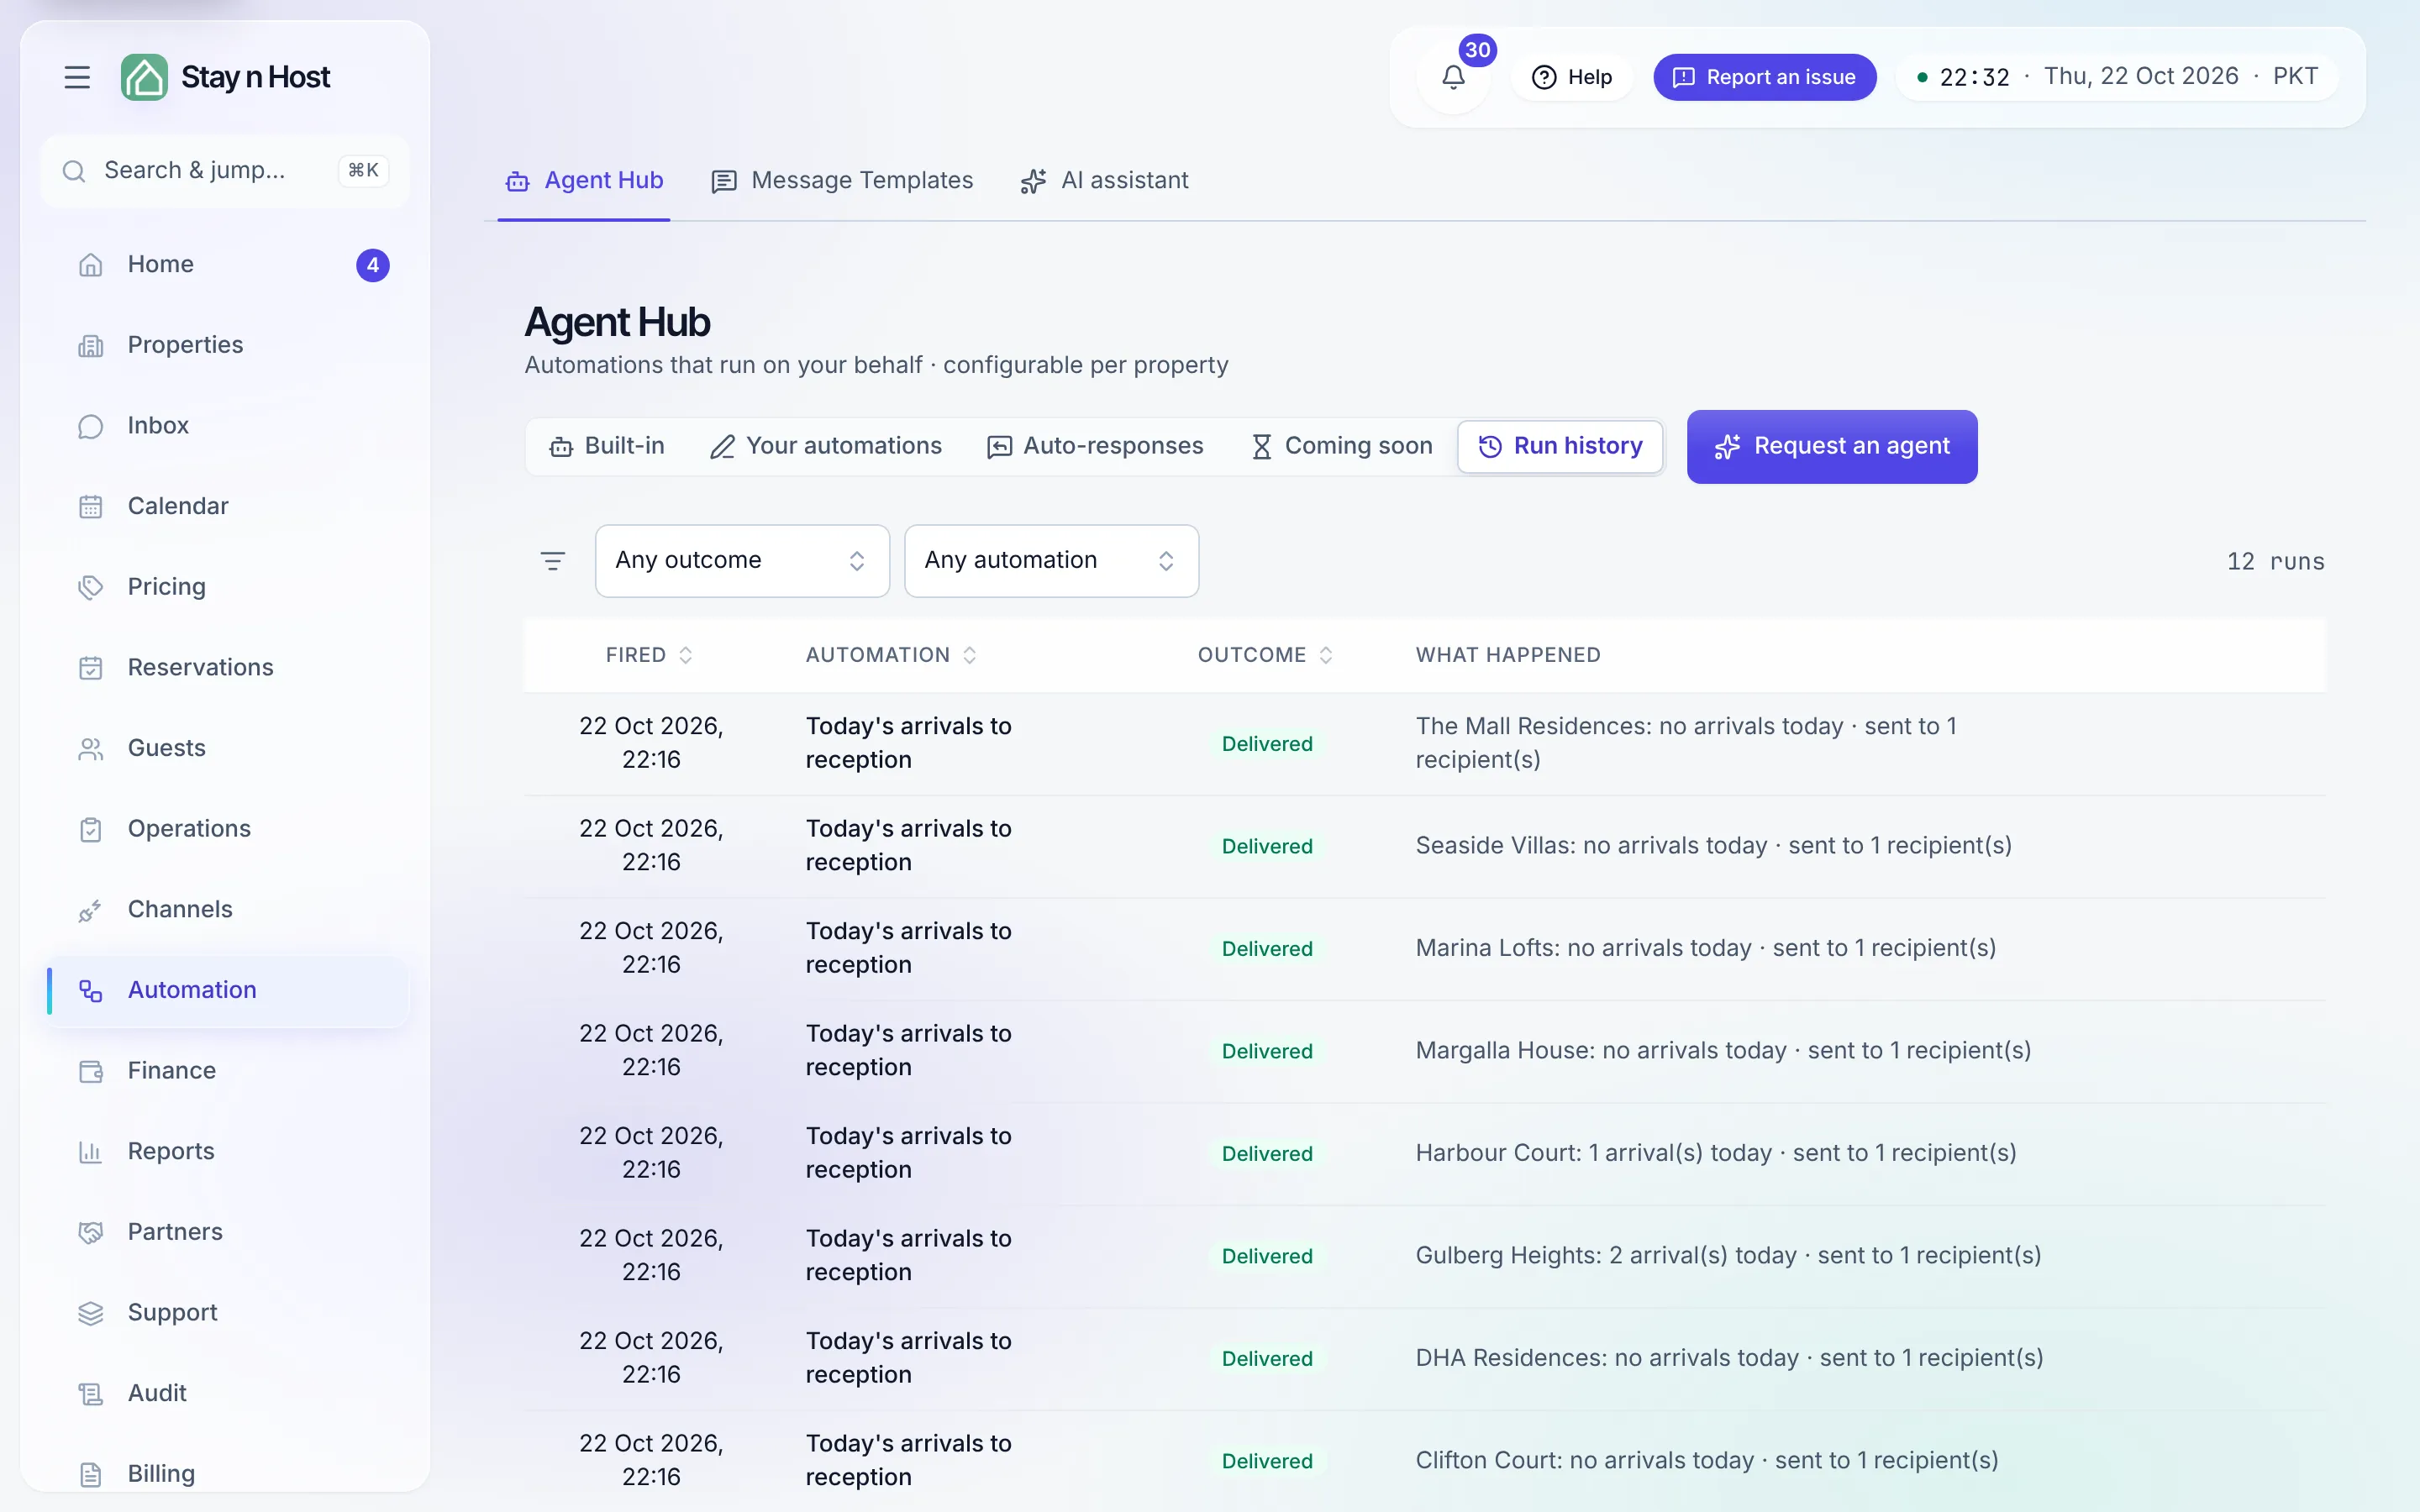Viewport: 2420px width, 1512px height.
Task: Click the Marina Lofts run description
Action: click(1705, 948)
